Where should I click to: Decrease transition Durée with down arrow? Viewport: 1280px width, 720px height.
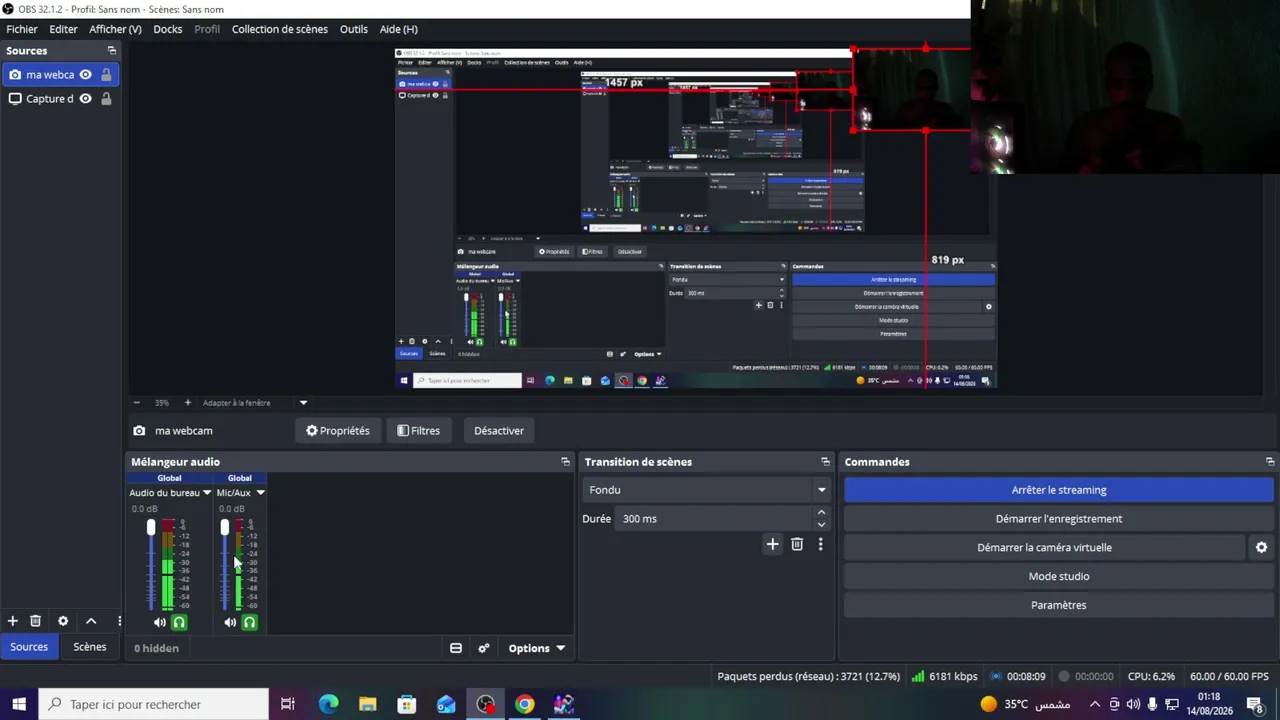coord(821,524)
